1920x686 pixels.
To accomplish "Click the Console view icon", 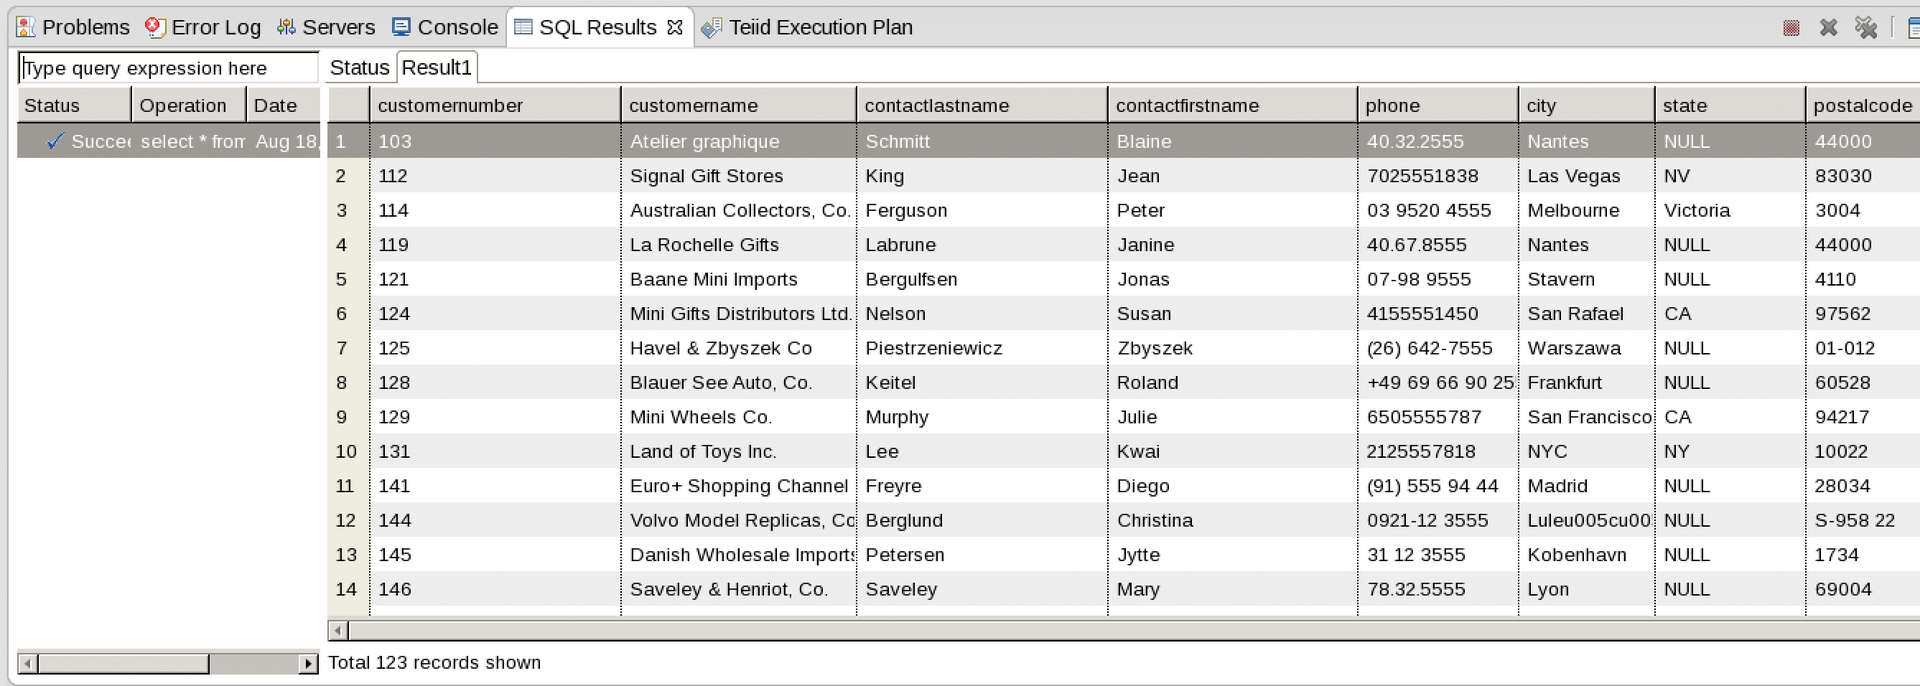I will pyautogui.click(x=402, y=27).
